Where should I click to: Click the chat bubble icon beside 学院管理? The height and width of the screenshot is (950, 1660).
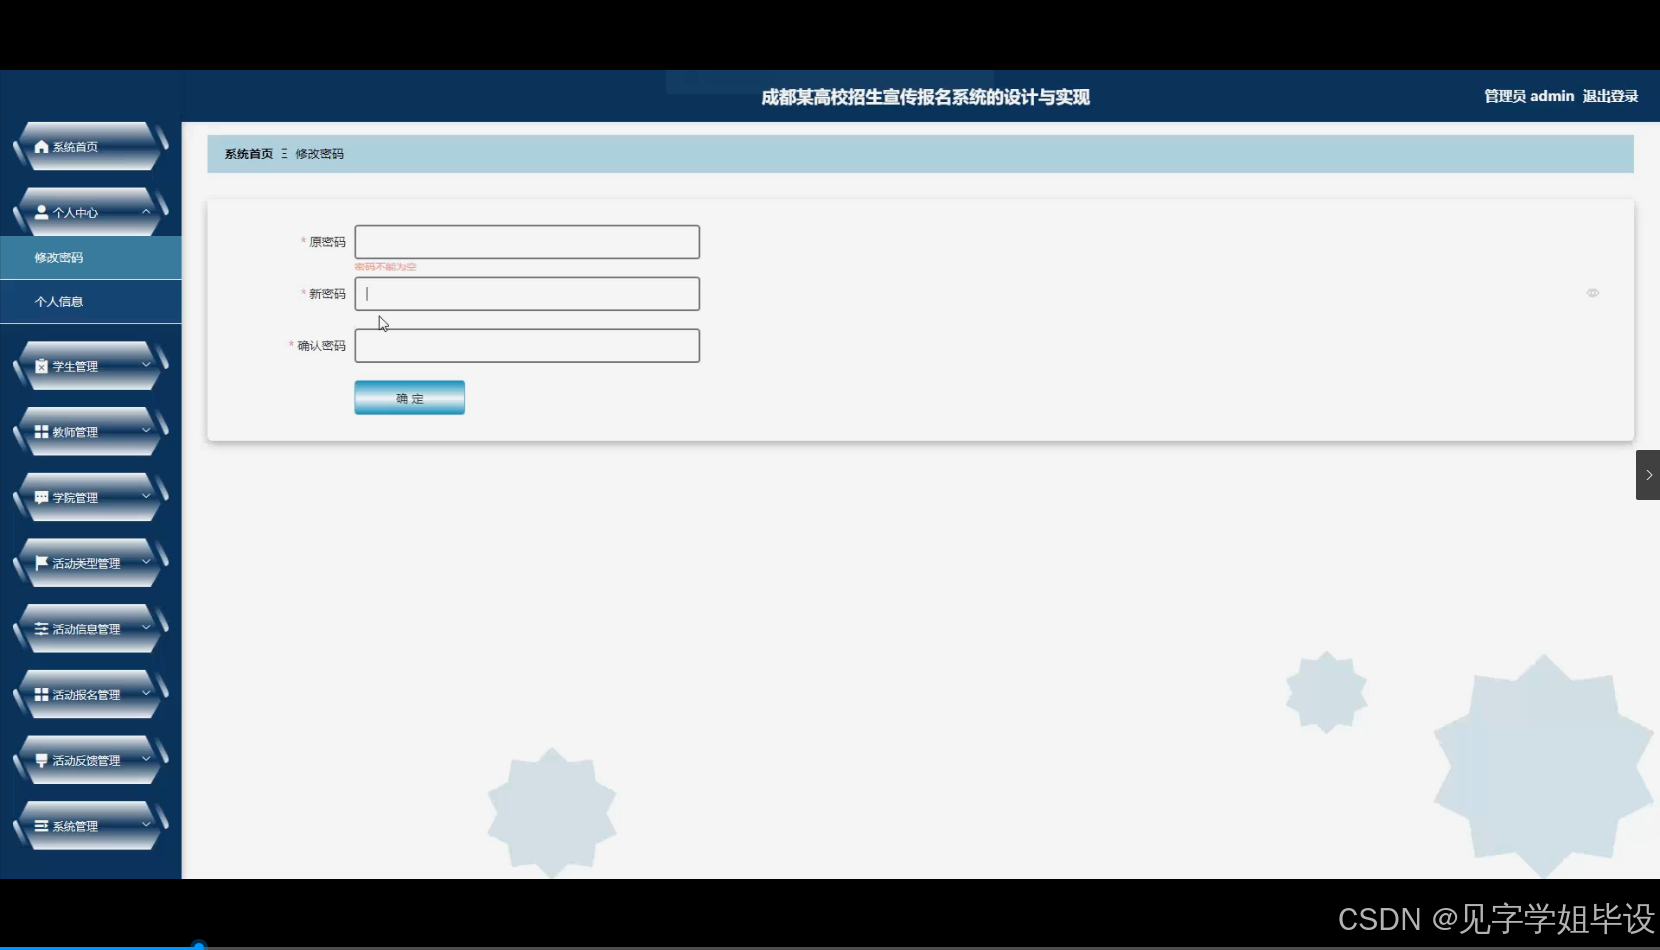pos(41,497)
